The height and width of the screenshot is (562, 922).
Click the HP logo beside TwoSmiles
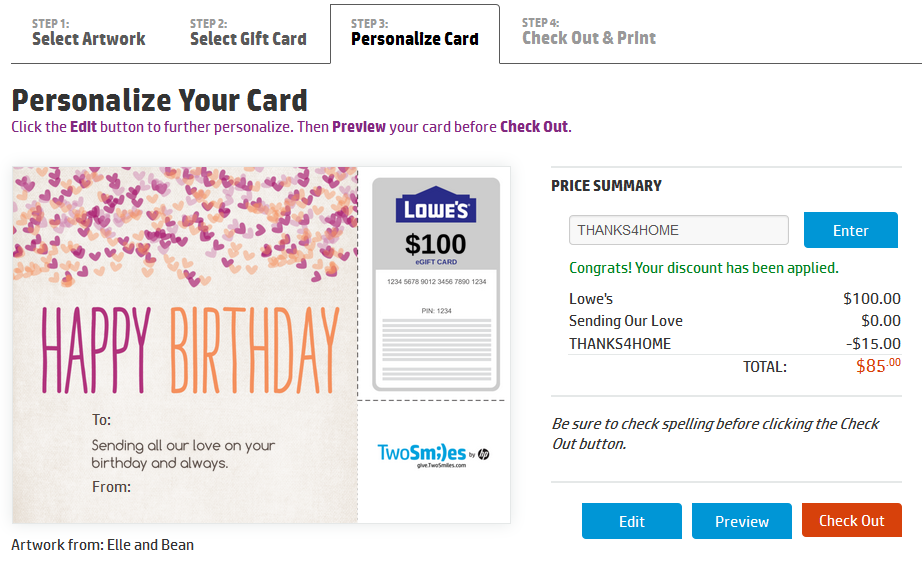[x=483, y=454]
